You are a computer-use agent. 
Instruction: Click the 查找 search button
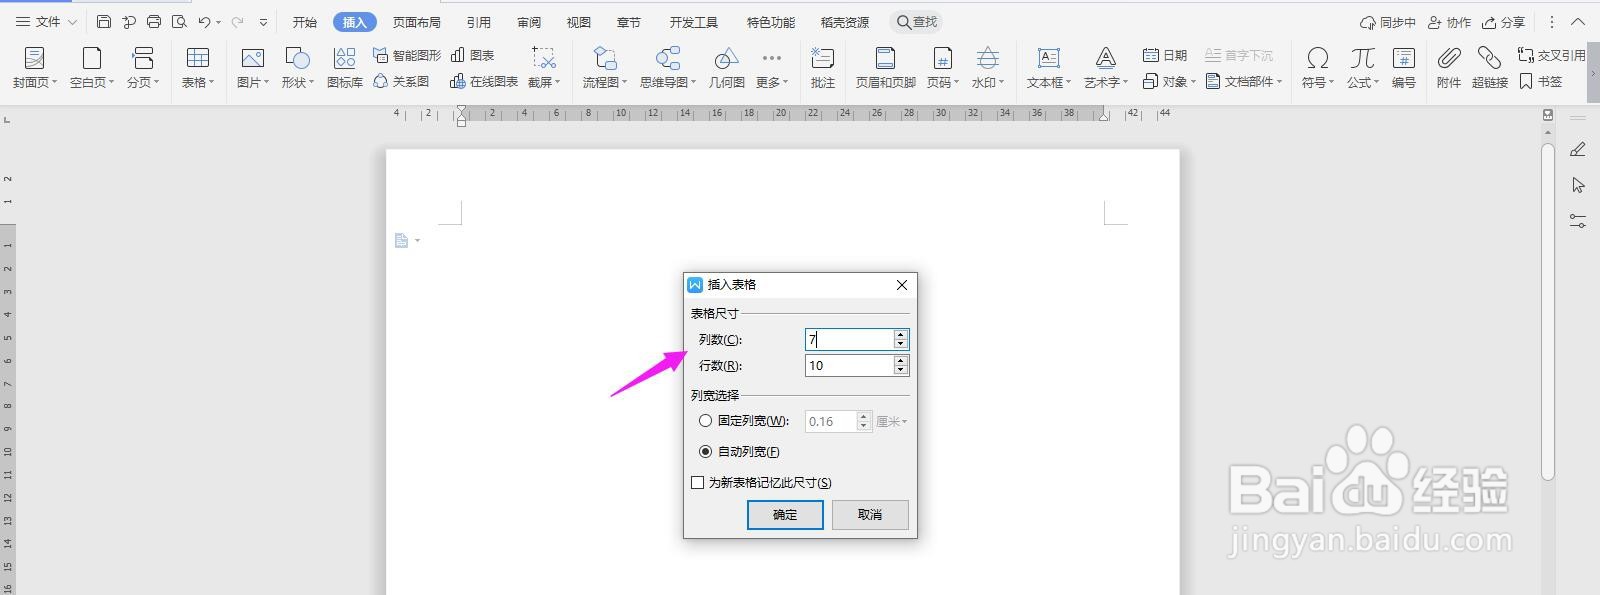tap(917, 22)
